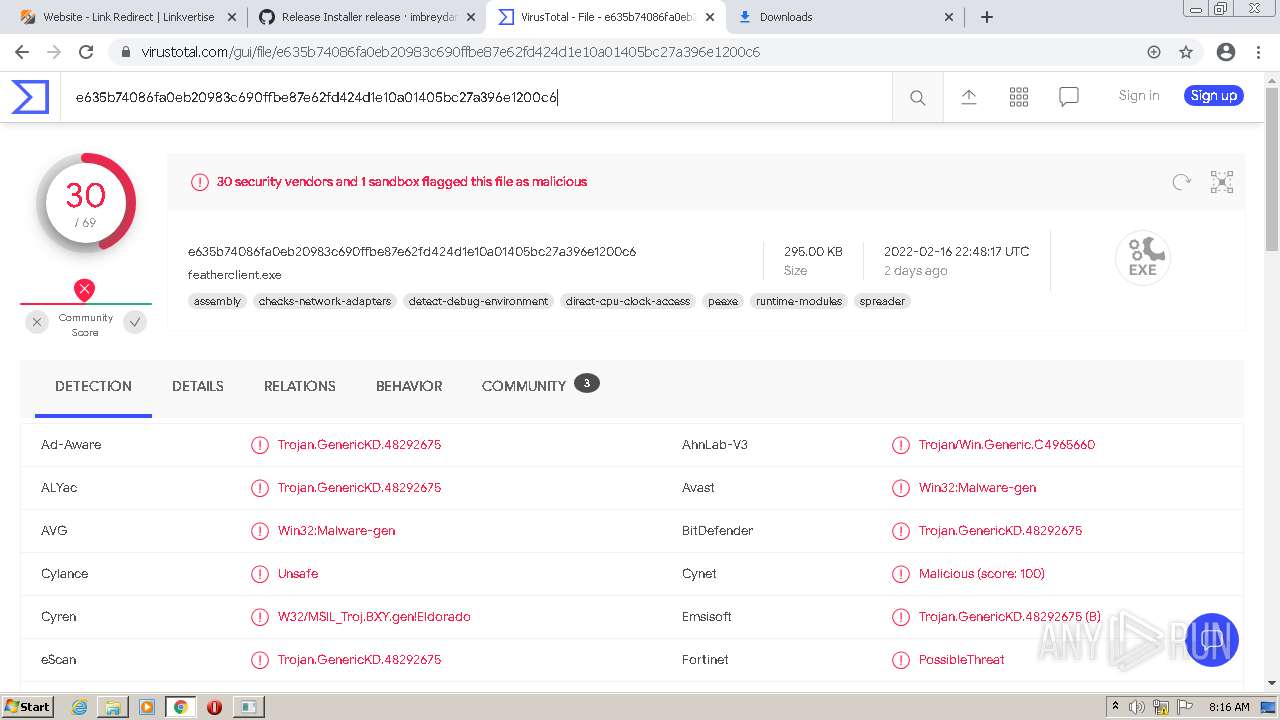This screenshot has width=1280, height=720.
Task: Show hidden system tray icons
Action: [x=1115, y=707]
